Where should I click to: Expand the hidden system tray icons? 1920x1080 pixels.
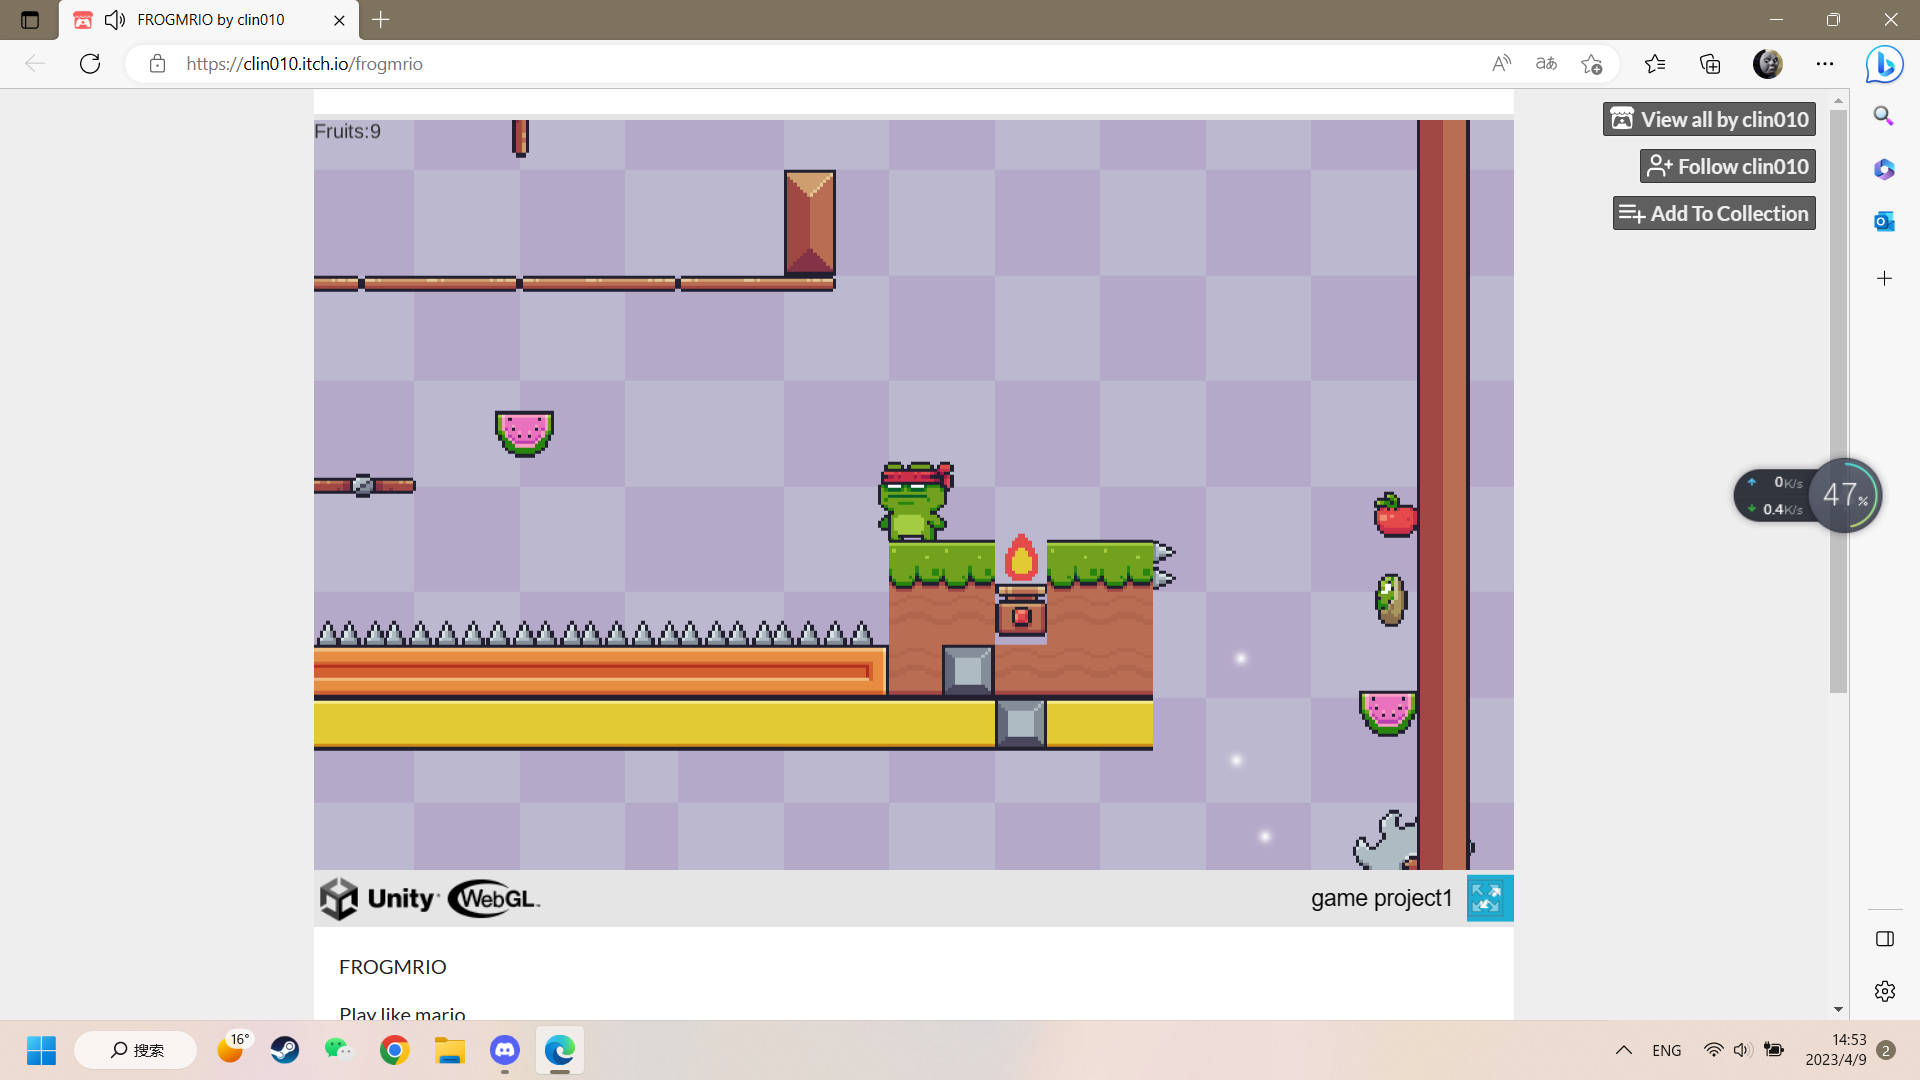click(x=1624, y=1050)
